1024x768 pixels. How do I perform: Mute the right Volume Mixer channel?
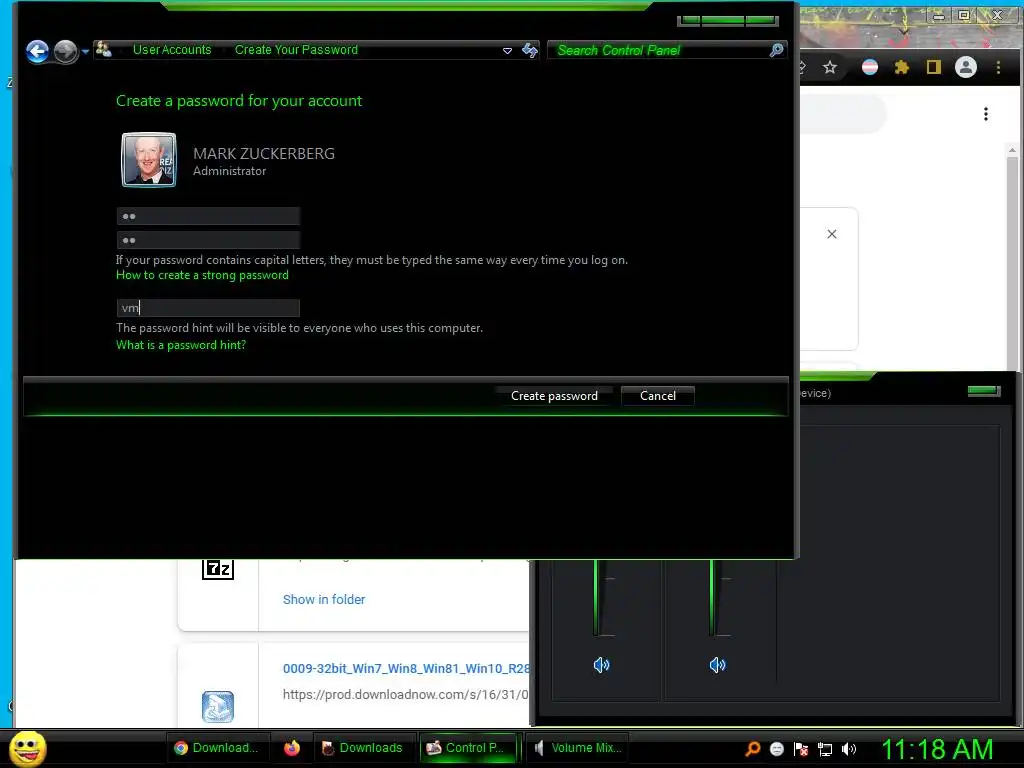[x=716, y=665]
